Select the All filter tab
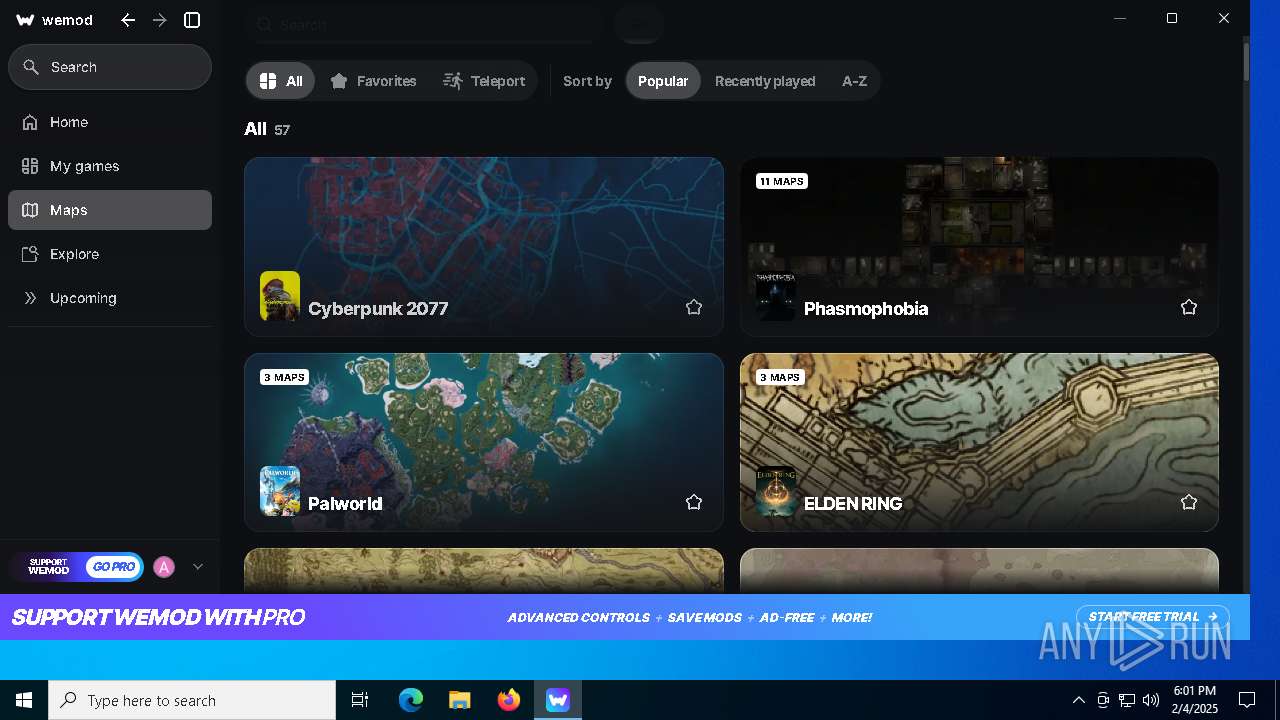Screen dimensions: 1280x720 [281, 81]
